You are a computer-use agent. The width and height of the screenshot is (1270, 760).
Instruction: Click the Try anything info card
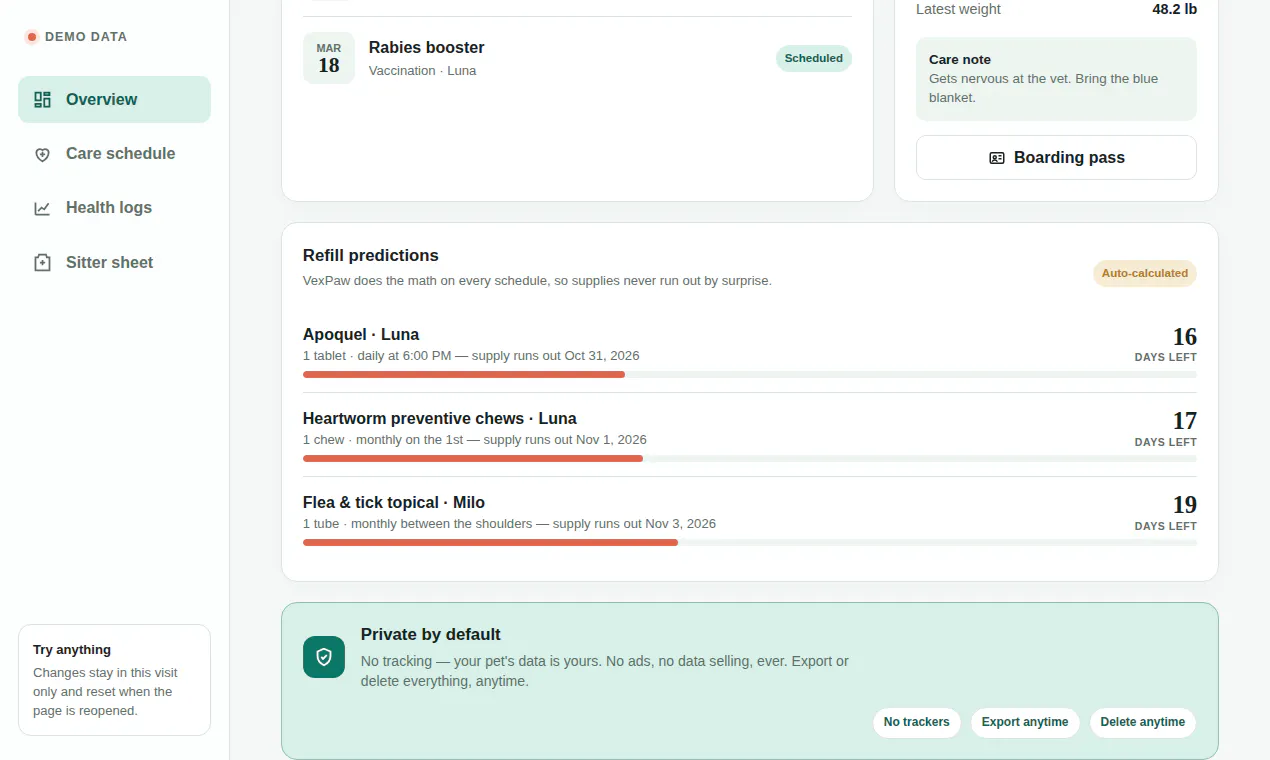(x=114, y=680)
